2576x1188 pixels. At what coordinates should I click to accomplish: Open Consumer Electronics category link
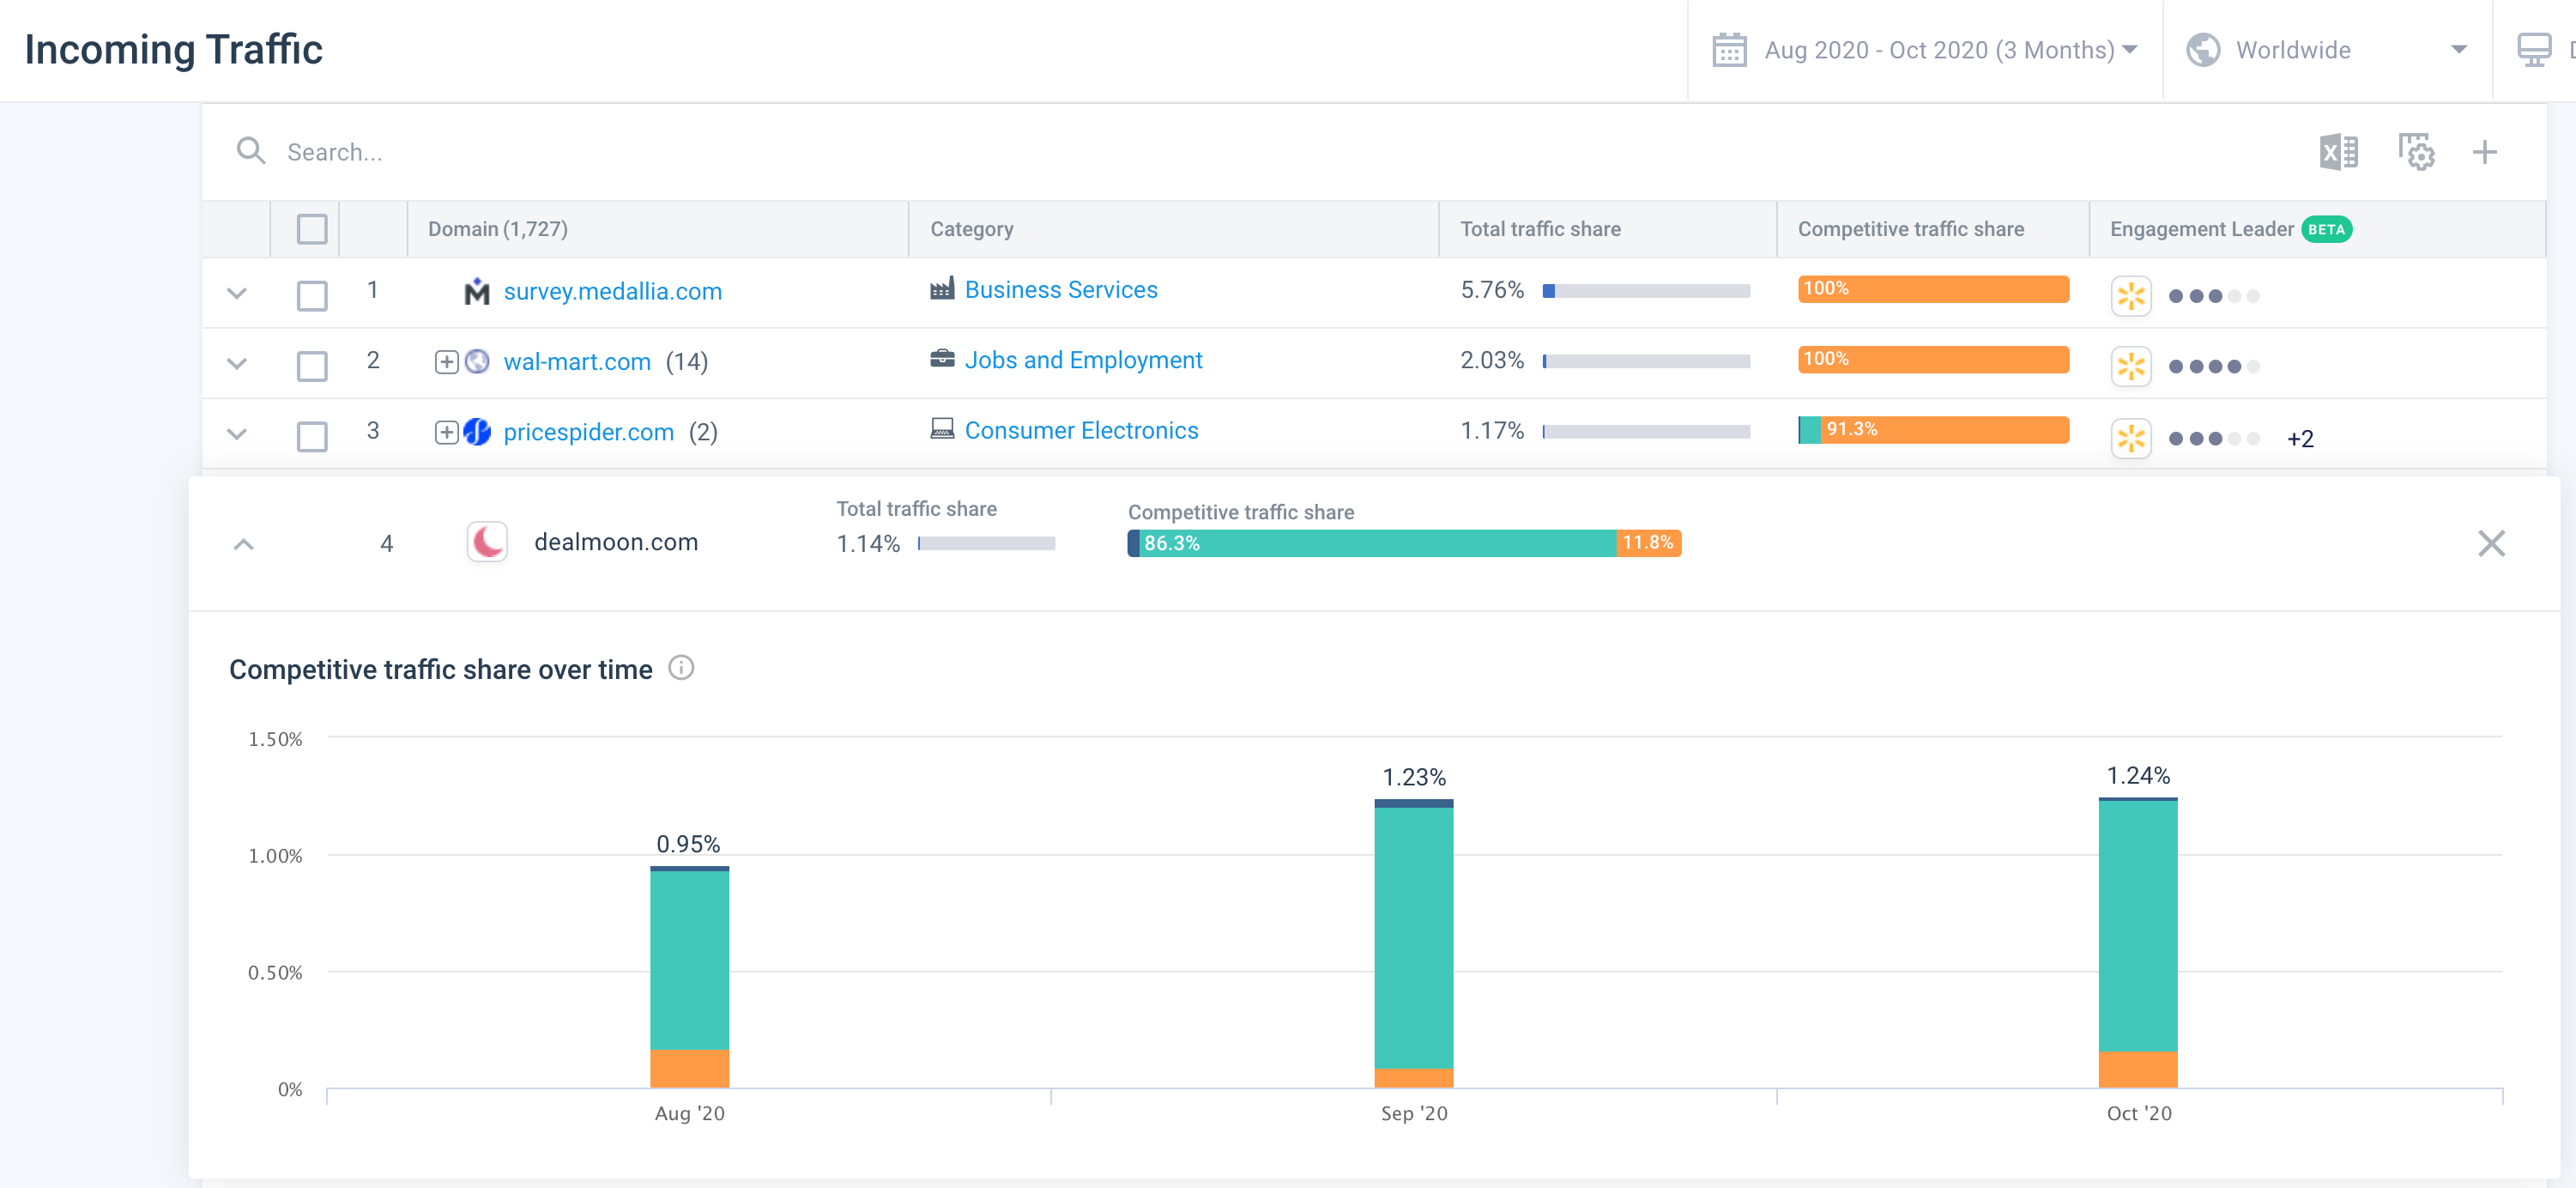click(1081, 430)
